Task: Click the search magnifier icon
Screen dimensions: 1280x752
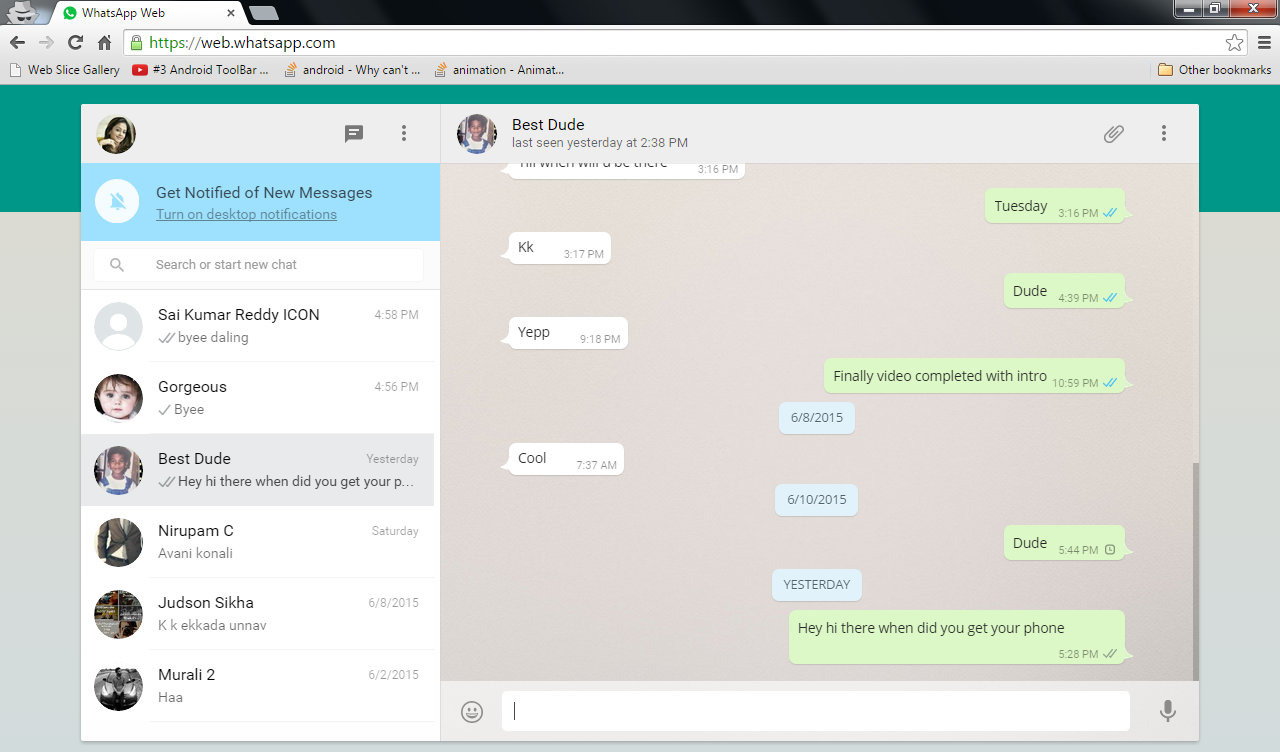Action: coord(117,265)
